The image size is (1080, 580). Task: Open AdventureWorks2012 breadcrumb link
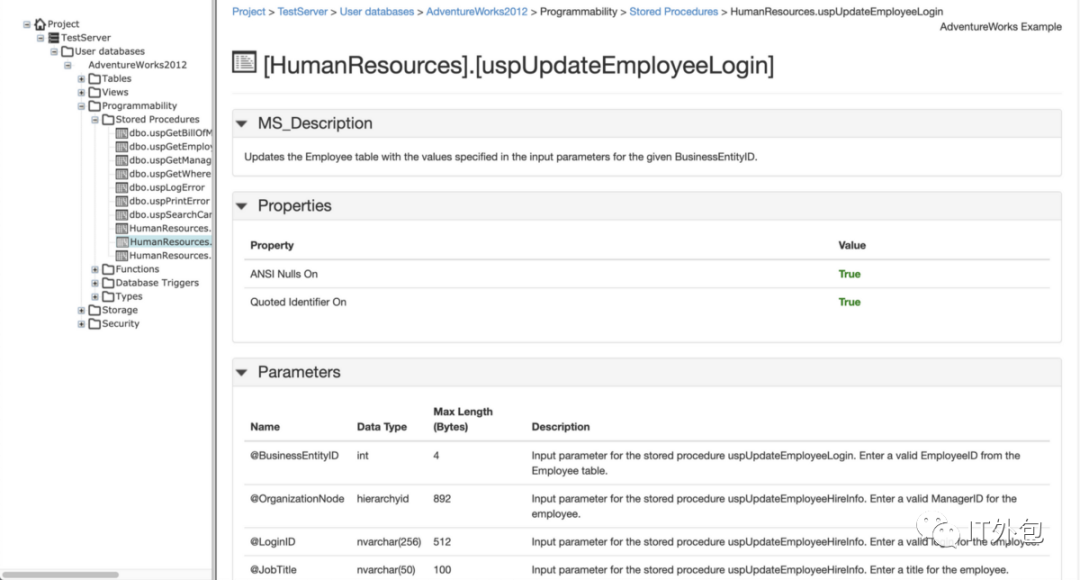point(479,12)
